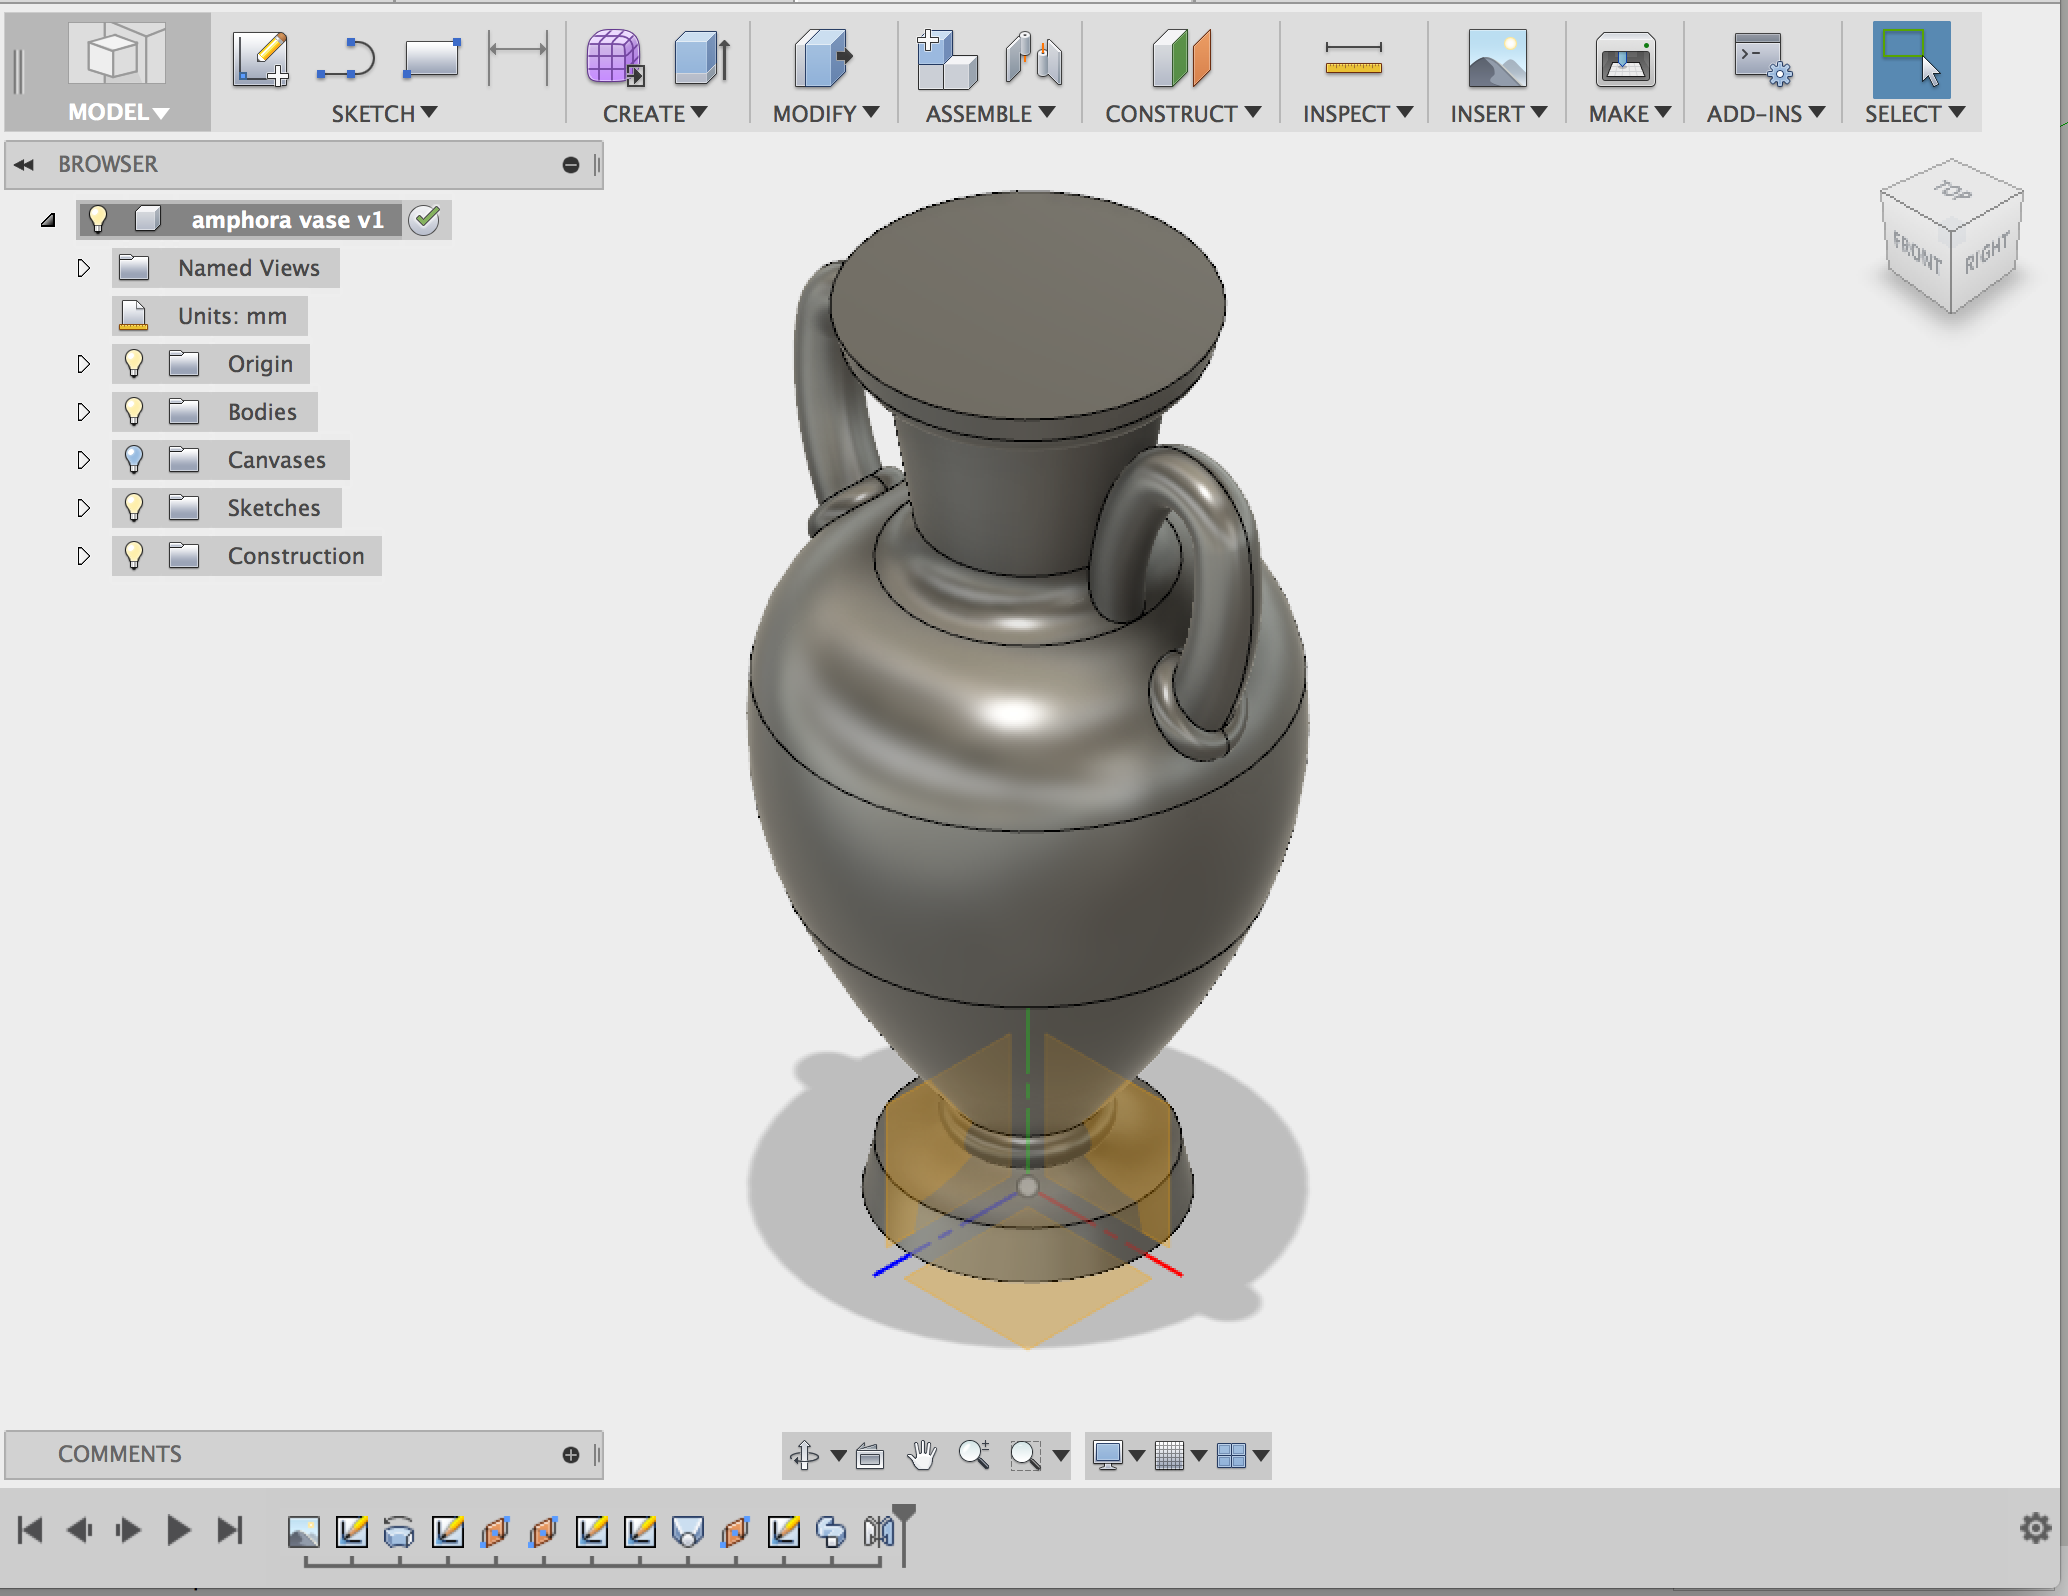2068x1596 pixels.
Task: Open the MODEL workspace dropdown
Action: click(118, 112)
